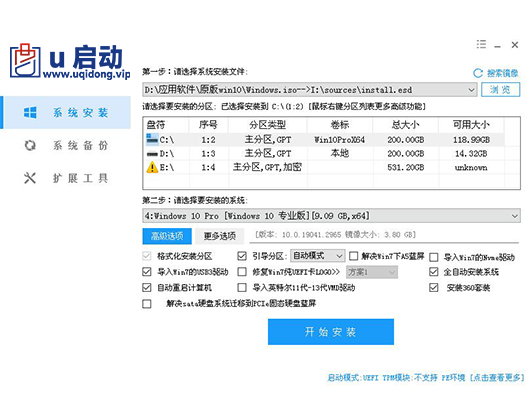Image resolution: width=530 pixels, height=420 pixels.
Task: Click the 531.20GB size cell
Action: 406,167
